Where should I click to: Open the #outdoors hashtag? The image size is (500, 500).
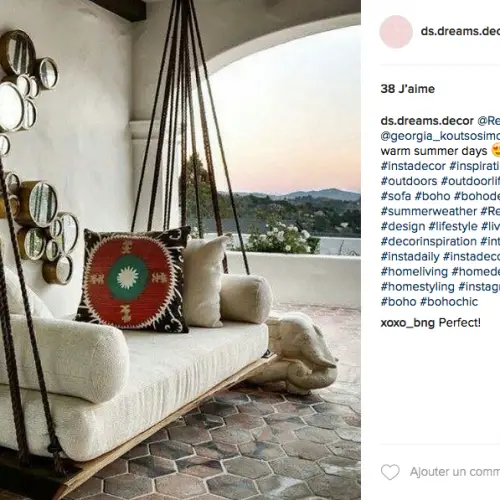coord(409,181)
